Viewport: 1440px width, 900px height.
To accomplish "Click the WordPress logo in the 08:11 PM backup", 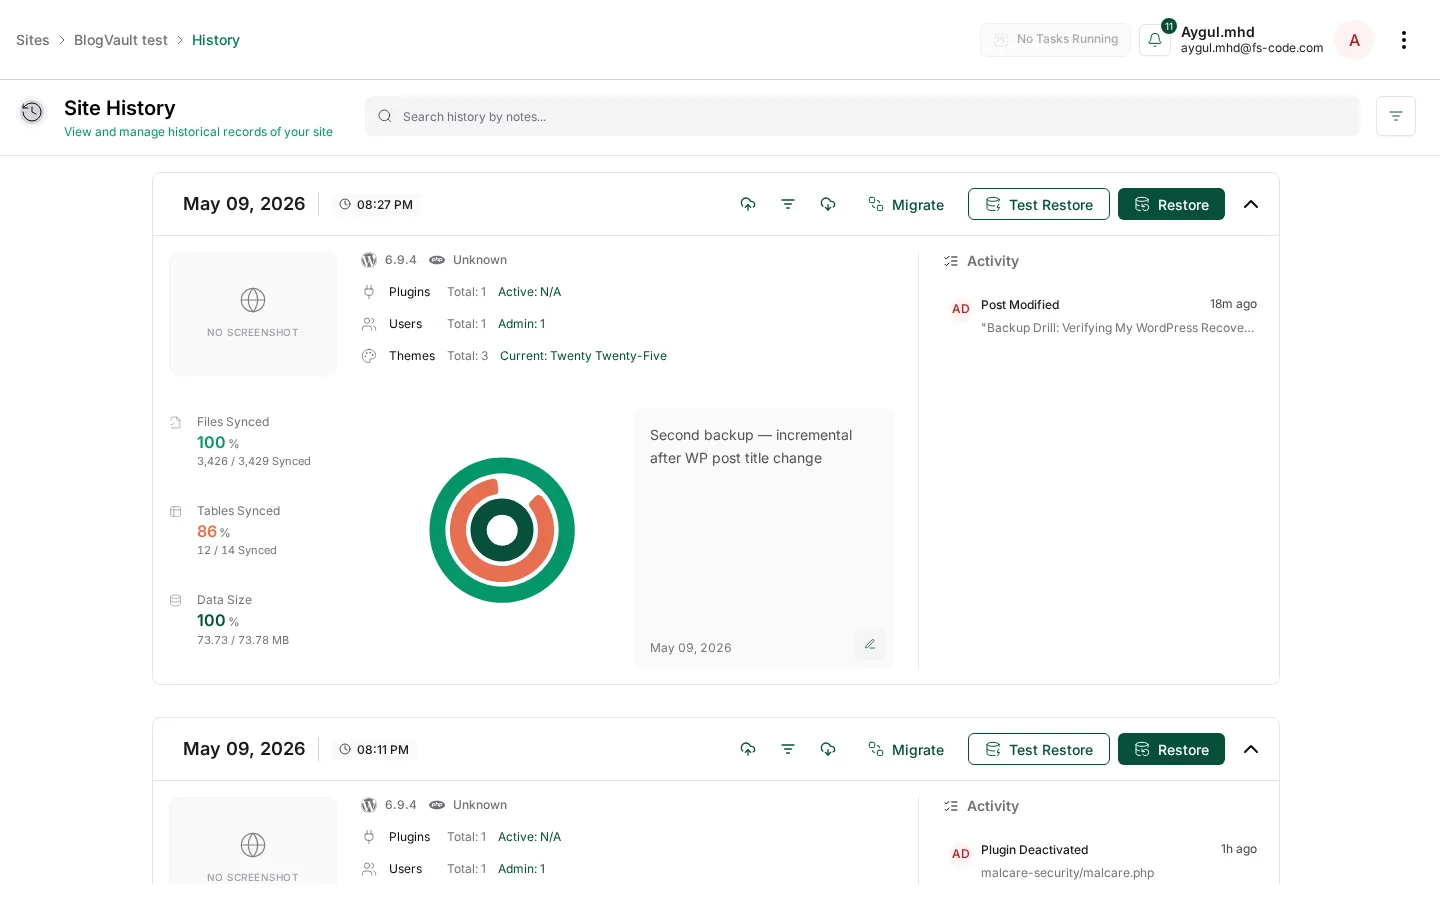I will 369,805.
